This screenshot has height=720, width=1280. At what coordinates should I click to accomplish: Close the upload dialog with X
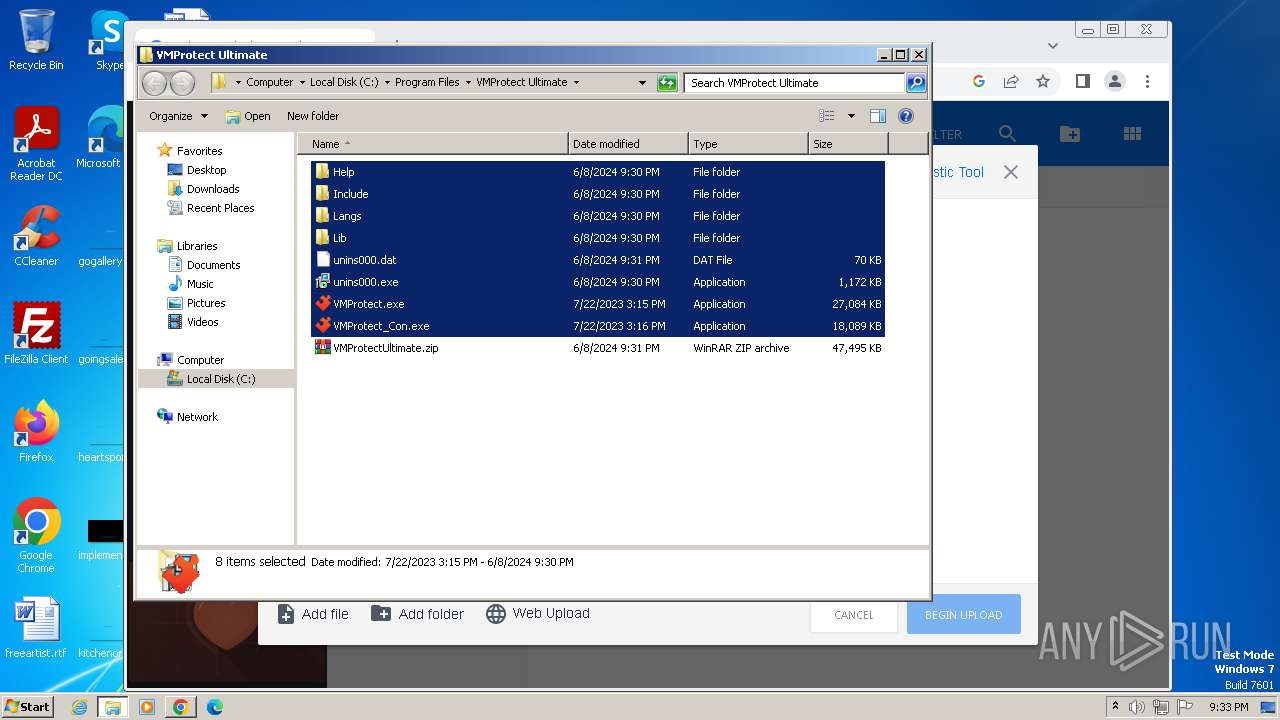click(1011, 172)
